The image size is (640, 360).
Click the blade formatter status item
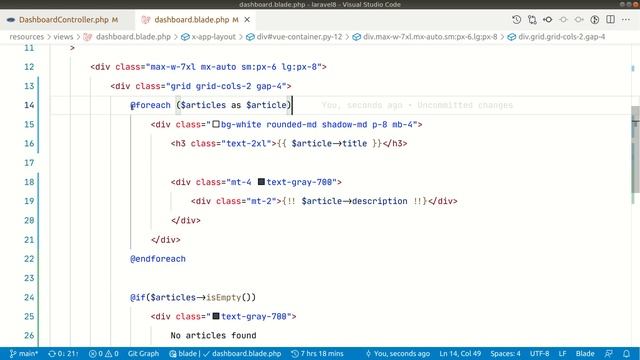point(225,353)
